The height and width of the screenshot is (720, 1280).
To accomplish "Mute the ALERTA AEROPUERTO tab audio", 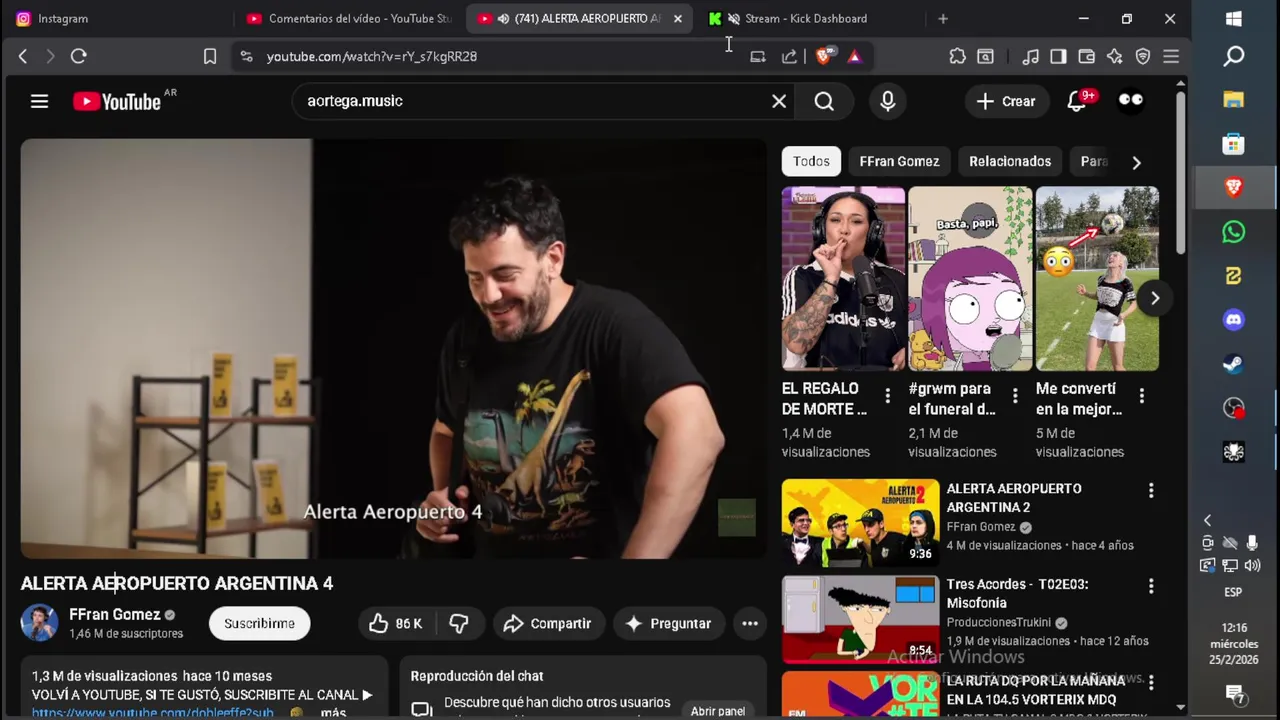I will 503,18.
